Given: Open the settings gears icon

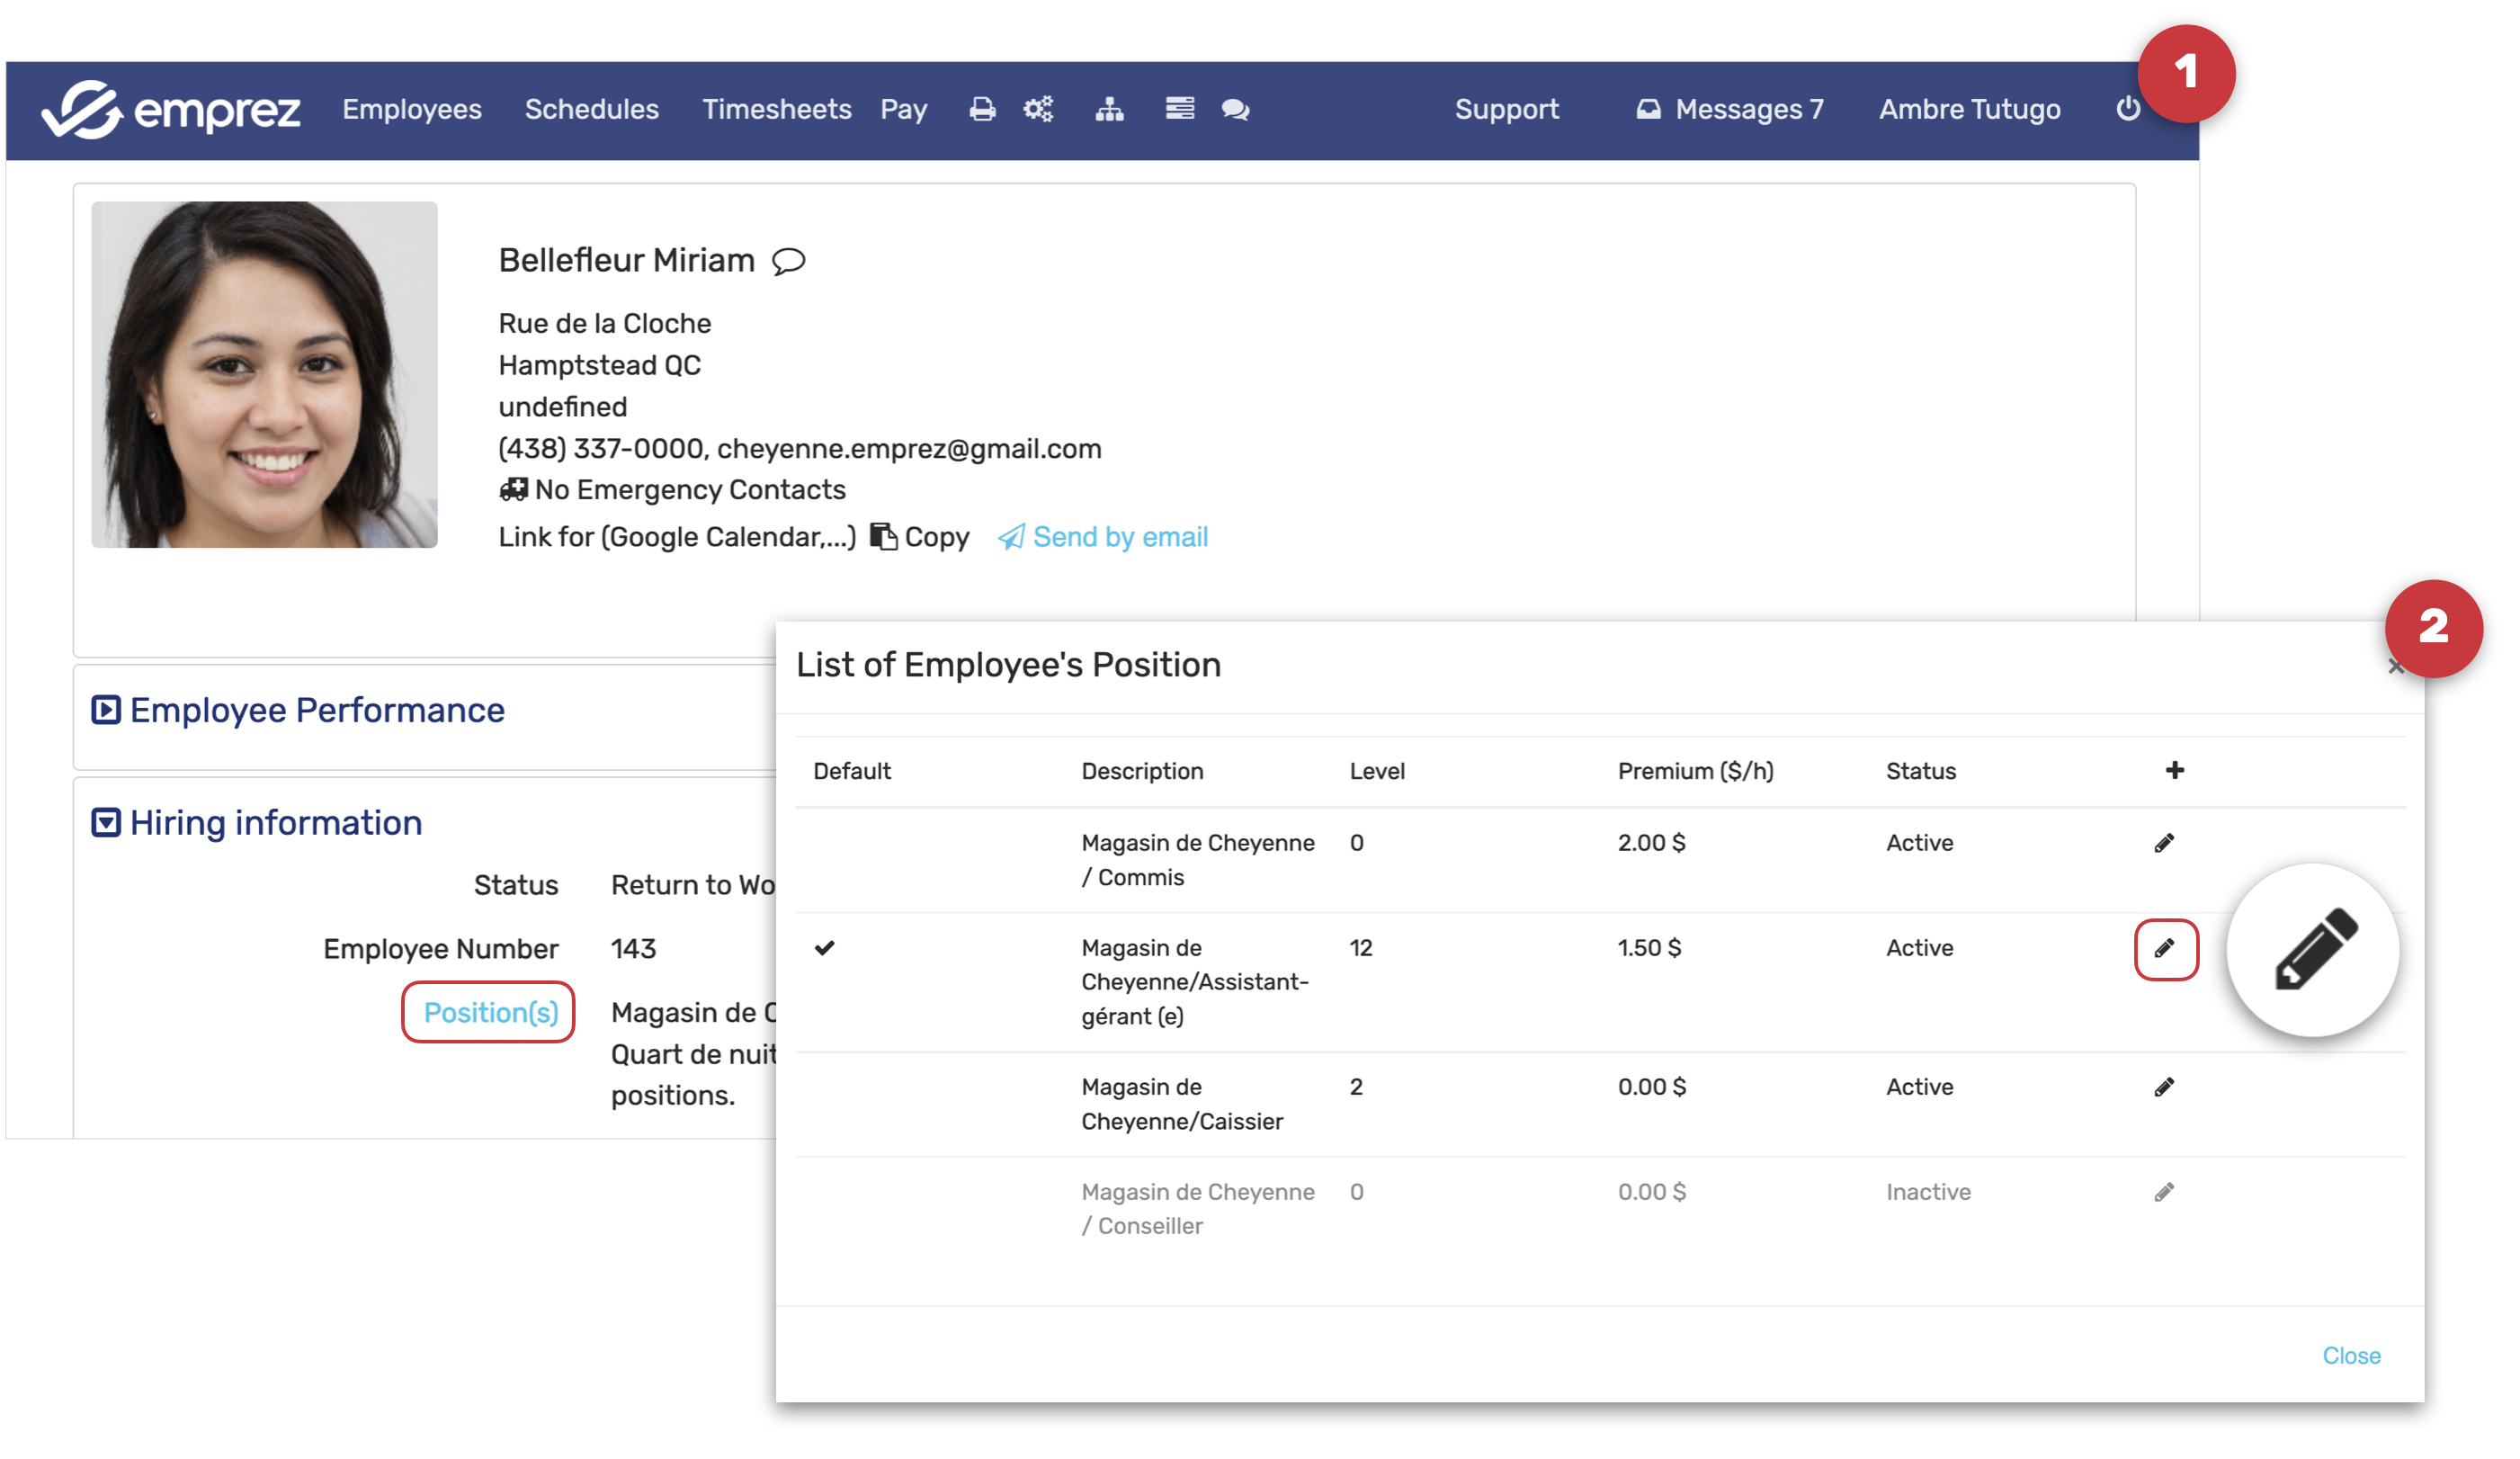Looking at the screenshot, I should click(1038, 109).
